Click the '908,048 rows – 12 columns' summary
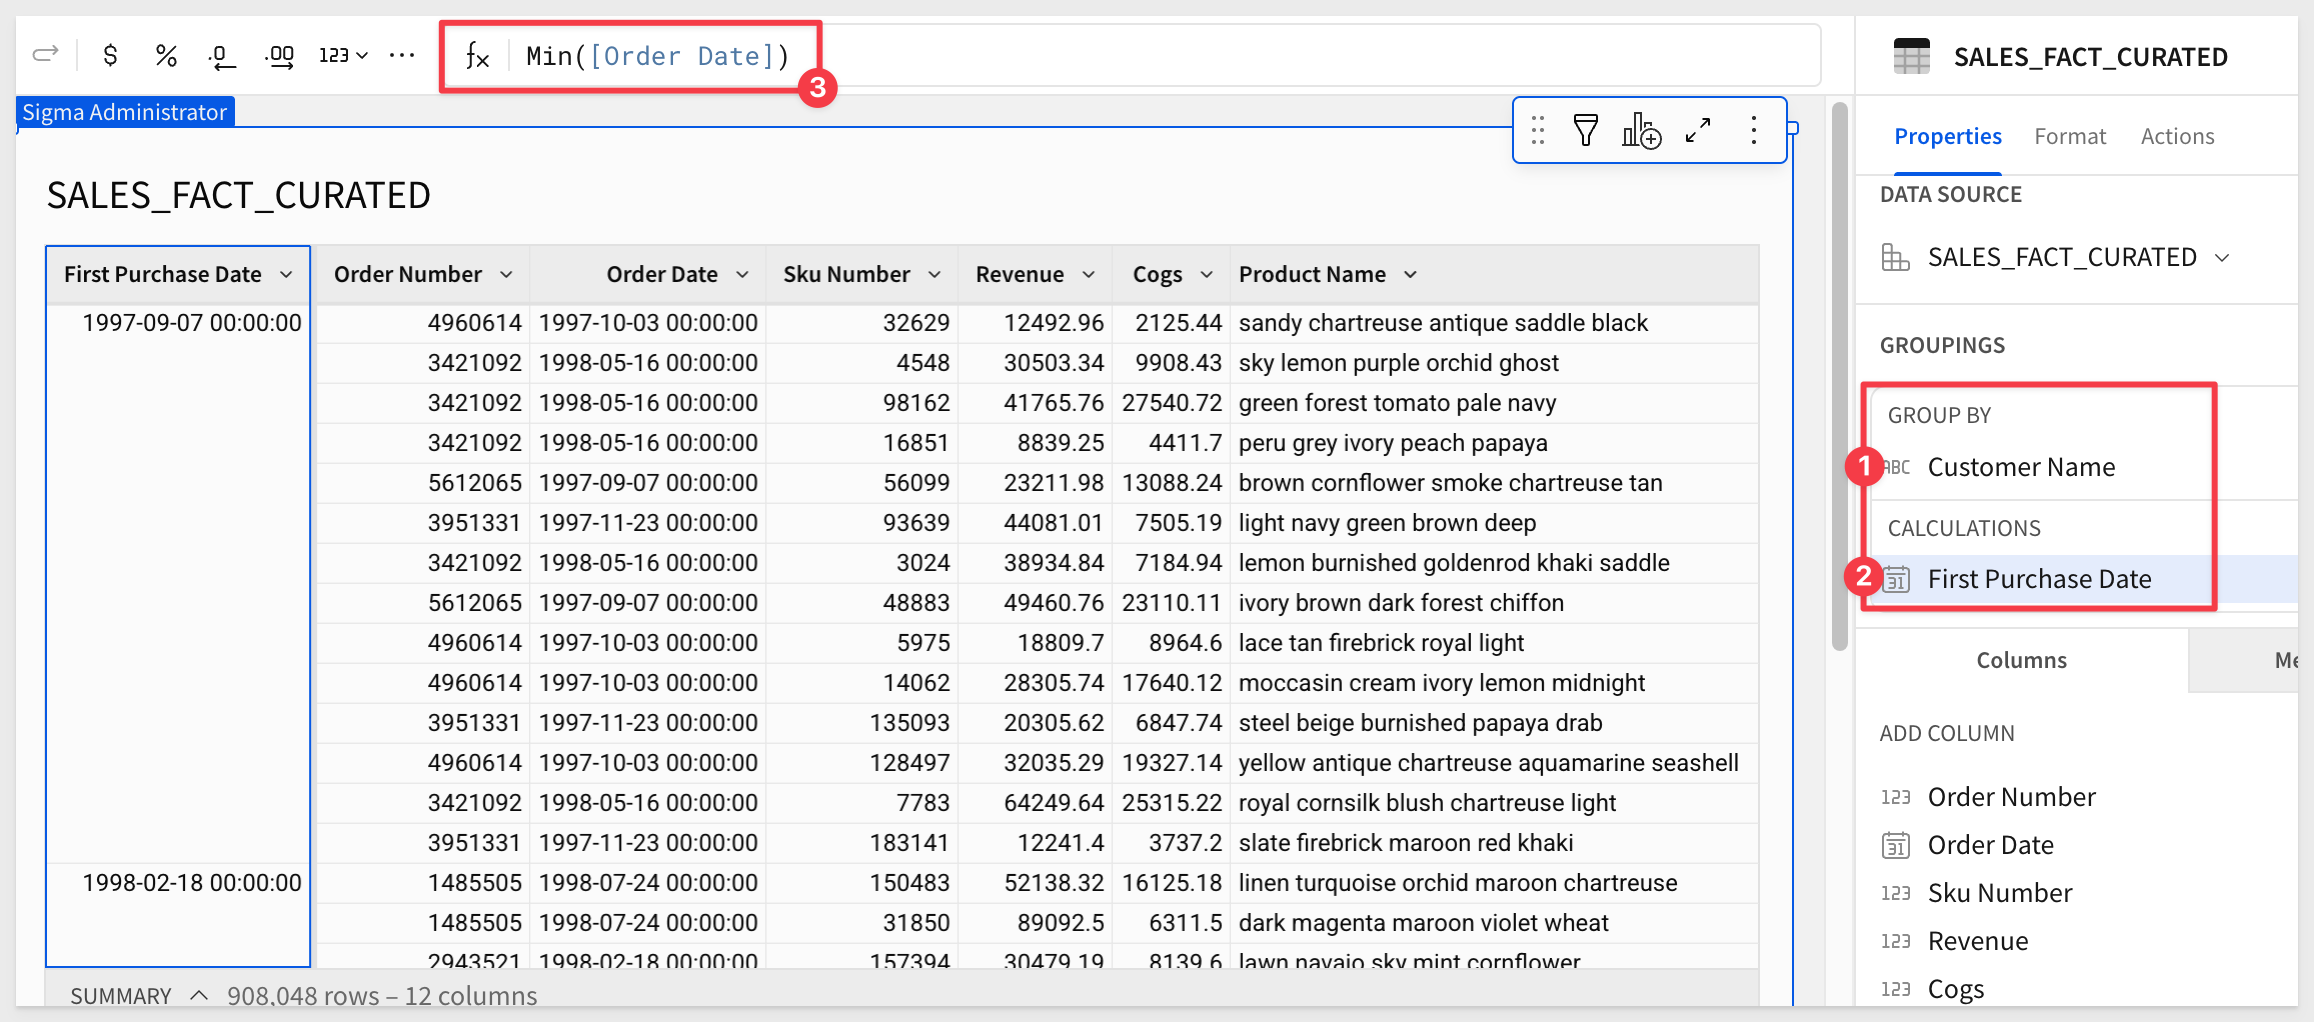Screen dimensions: 2314x1022 [x=382, y=996]
